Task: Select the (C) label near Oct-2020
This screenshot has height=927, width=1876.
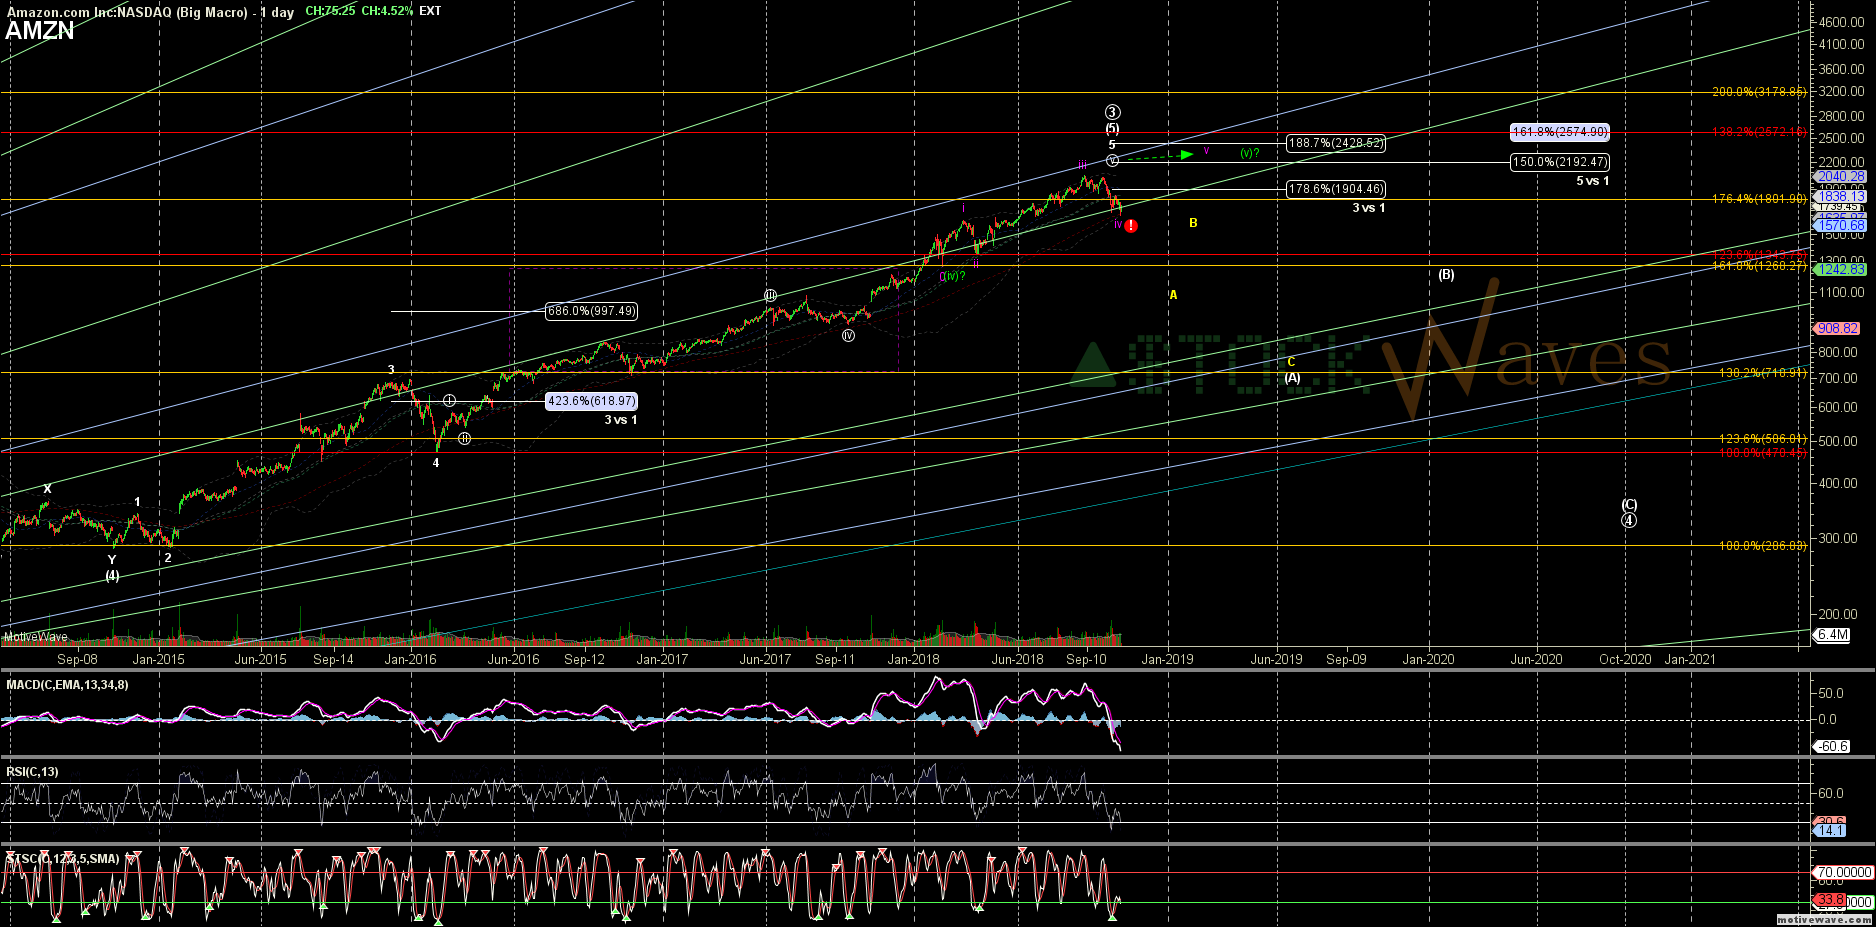Action: pos(1629,505)
